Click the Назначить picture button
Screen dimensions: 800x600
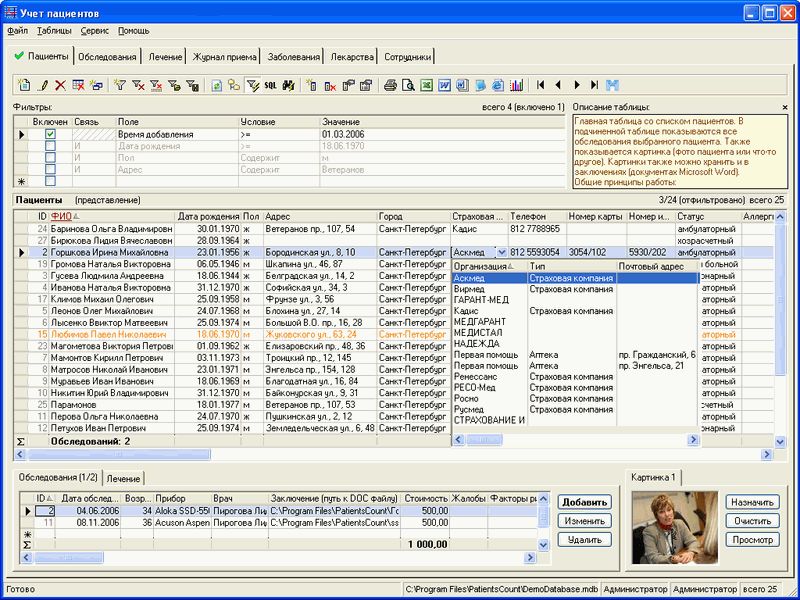coord(753,502)
